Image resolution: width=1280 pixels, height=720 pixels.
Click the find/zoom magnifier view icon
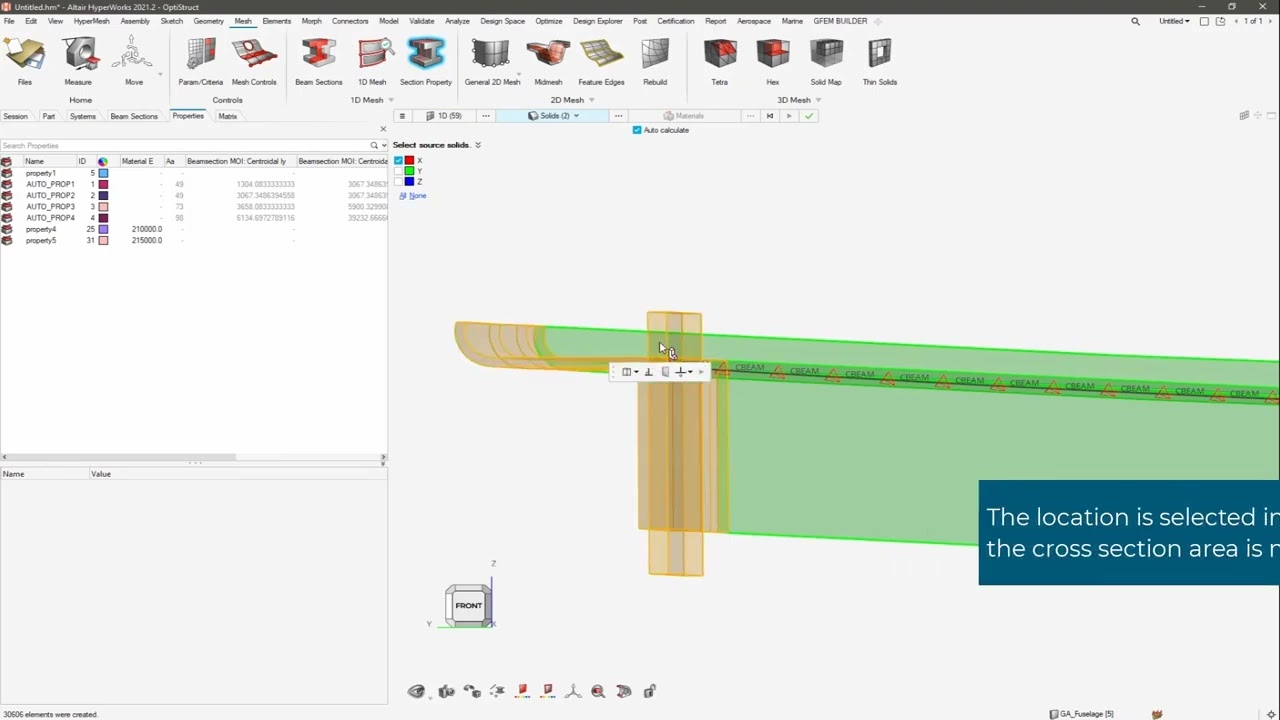click(598, 691)
